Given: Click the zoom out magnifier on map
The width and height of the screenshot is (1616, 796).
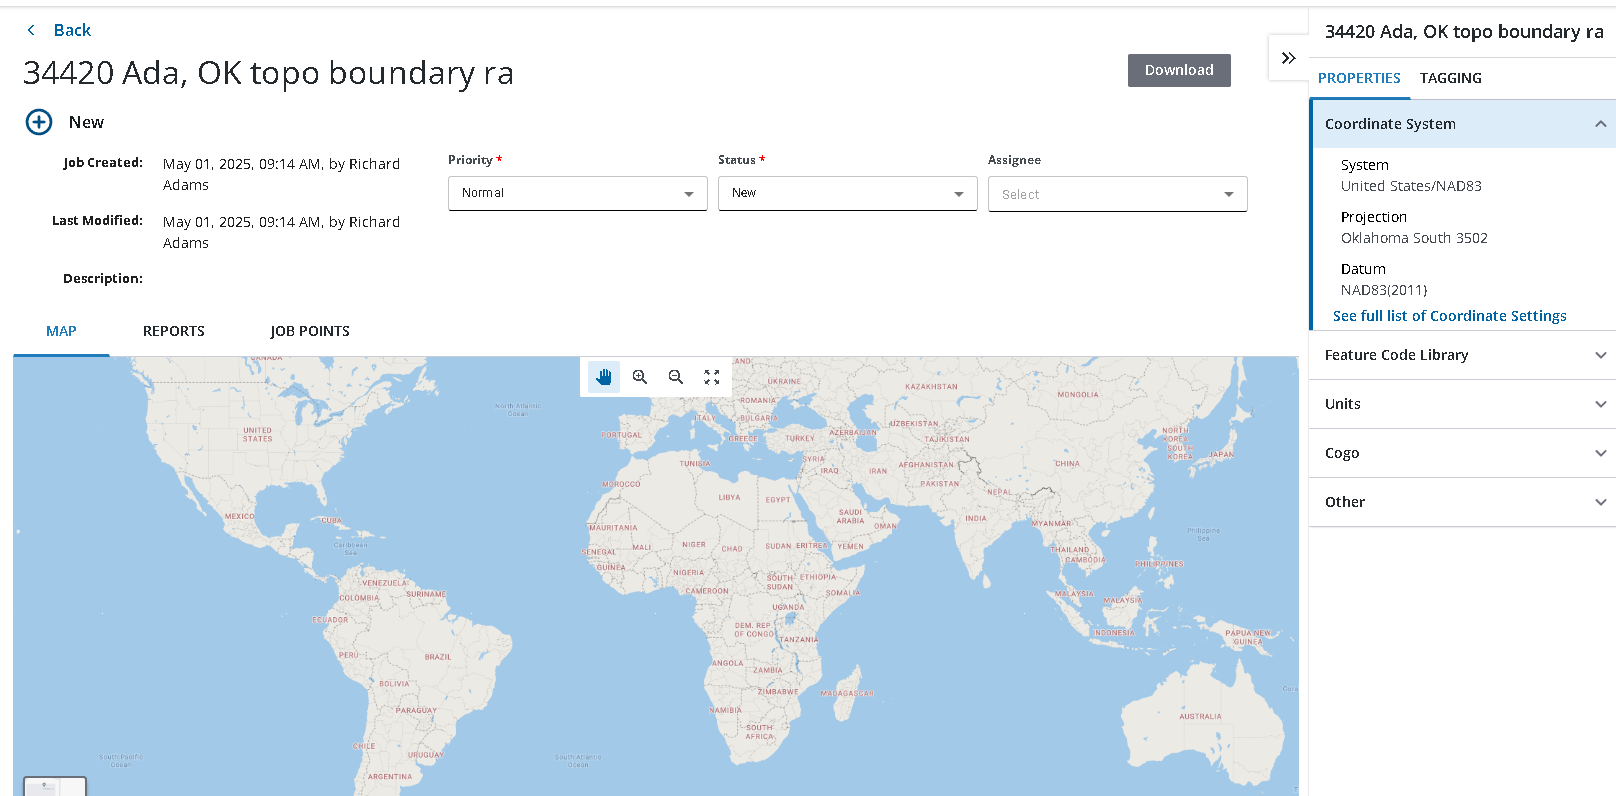Looking at the screenshot, I should [676, 377].
